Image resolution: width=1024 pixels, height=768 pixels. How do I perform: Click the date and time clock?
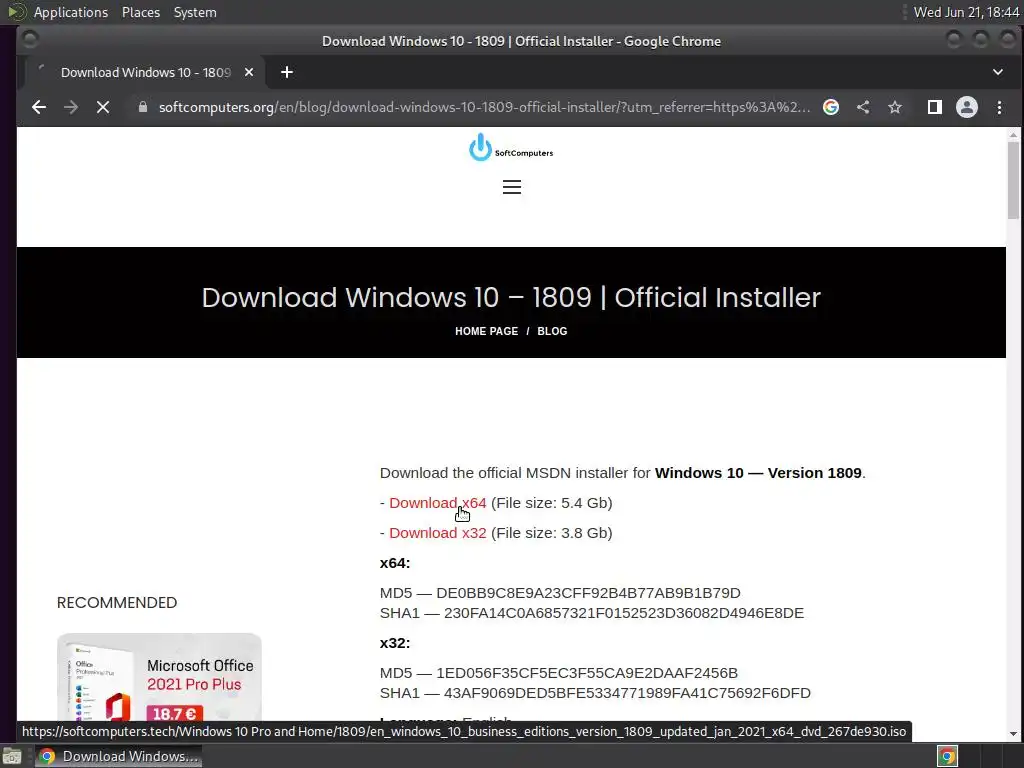966,12
